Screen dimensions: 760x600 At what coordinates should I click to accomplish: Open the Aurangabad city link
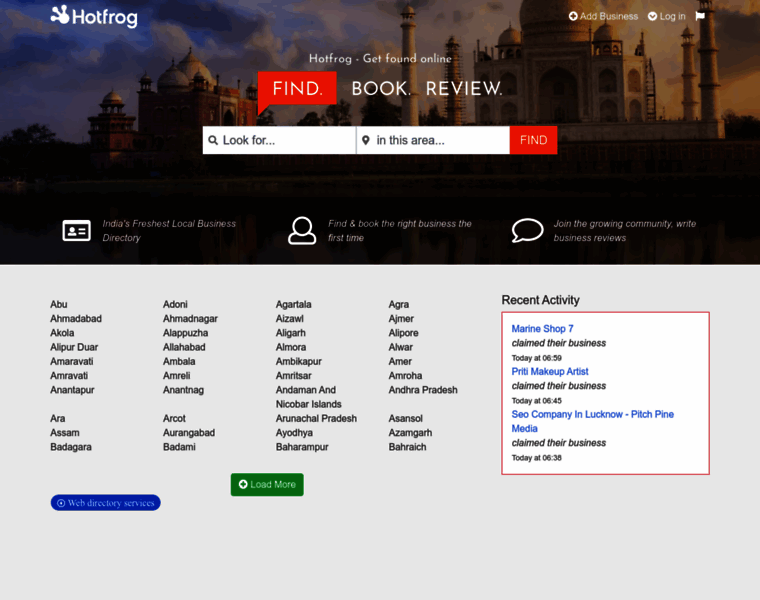[189, 433]
